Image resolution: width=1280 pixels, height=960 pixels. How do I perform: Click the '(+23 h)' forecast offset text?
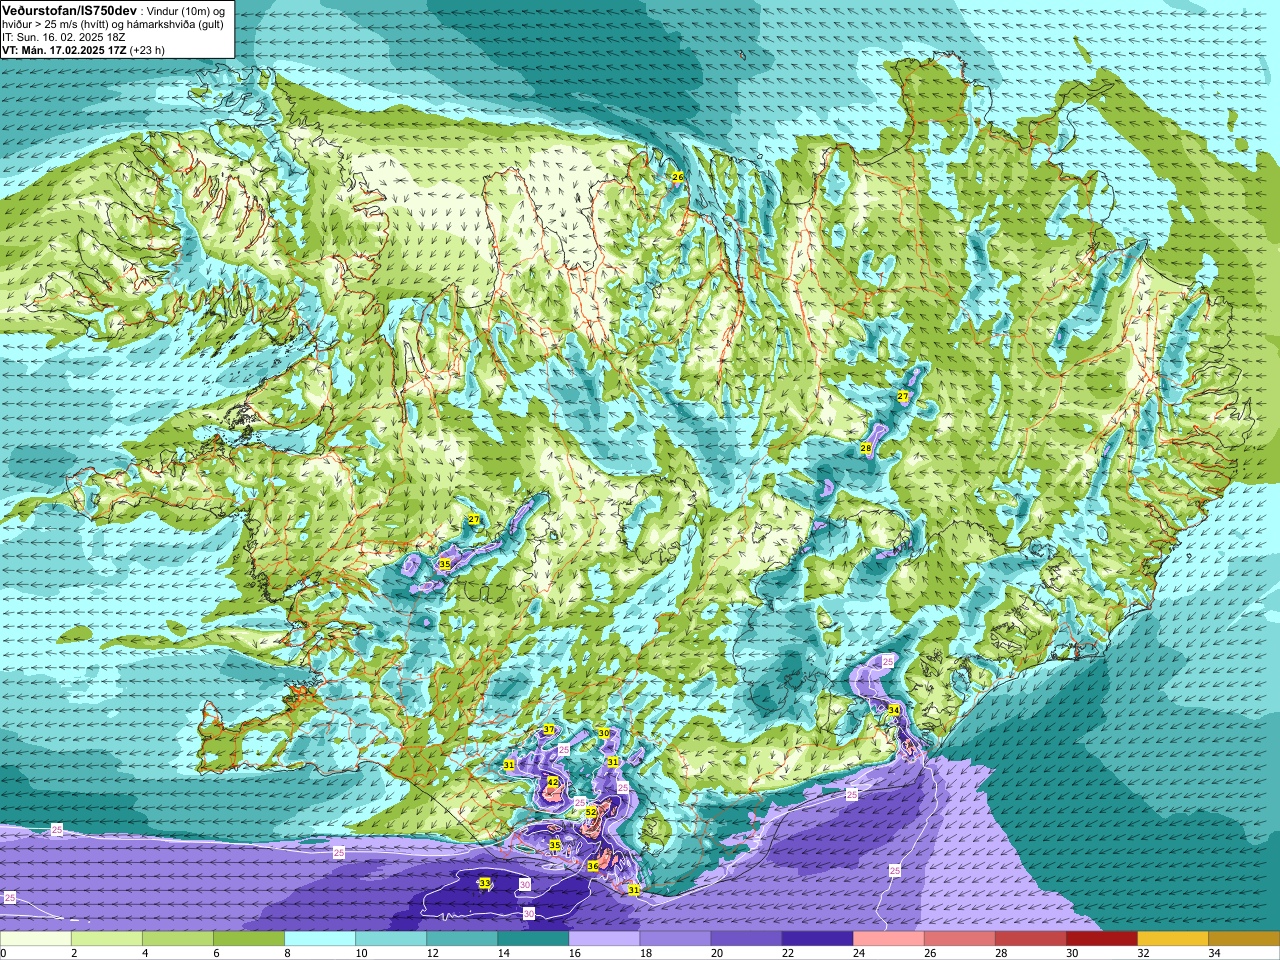pos(147,50)
